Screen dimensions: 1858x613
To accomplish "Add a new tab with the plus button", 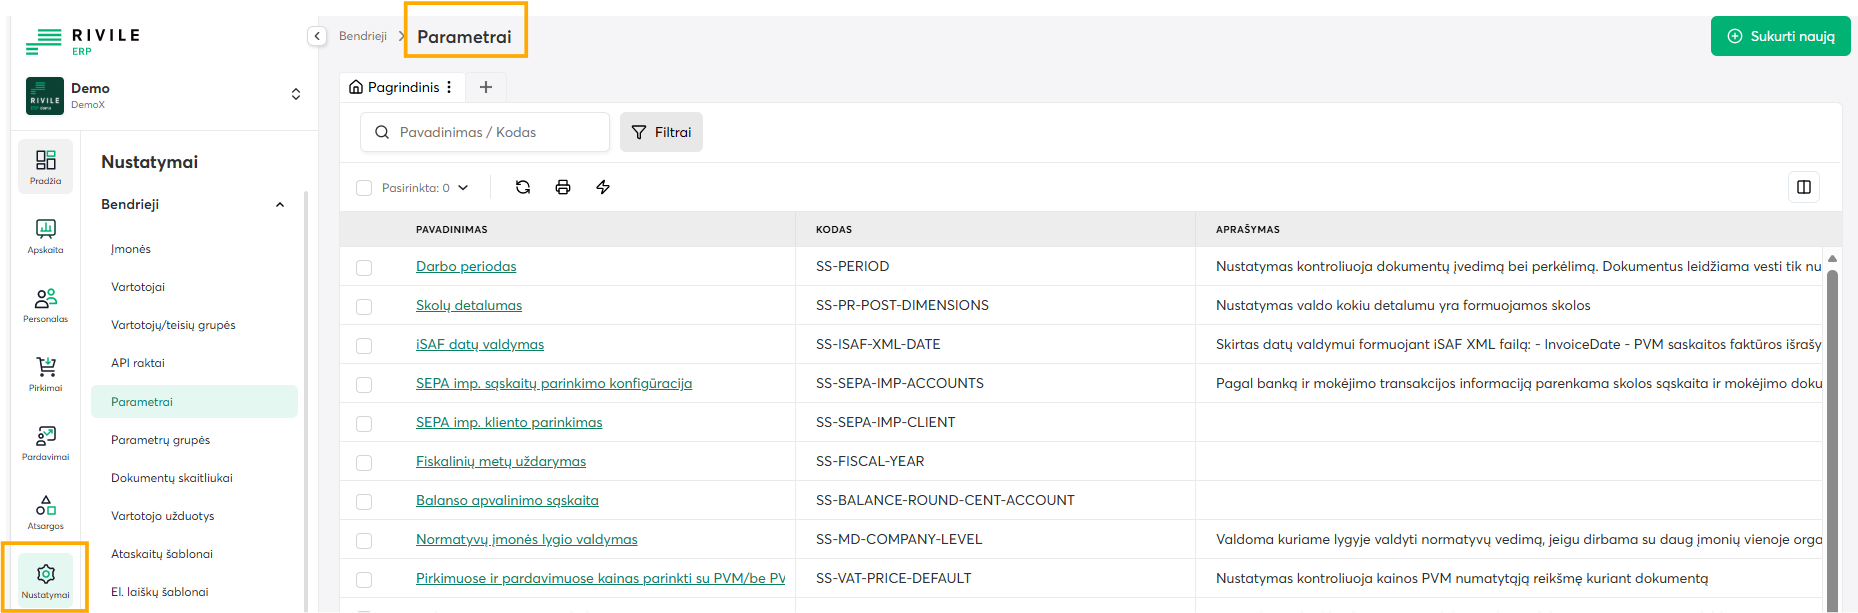I will click(486, 87).
